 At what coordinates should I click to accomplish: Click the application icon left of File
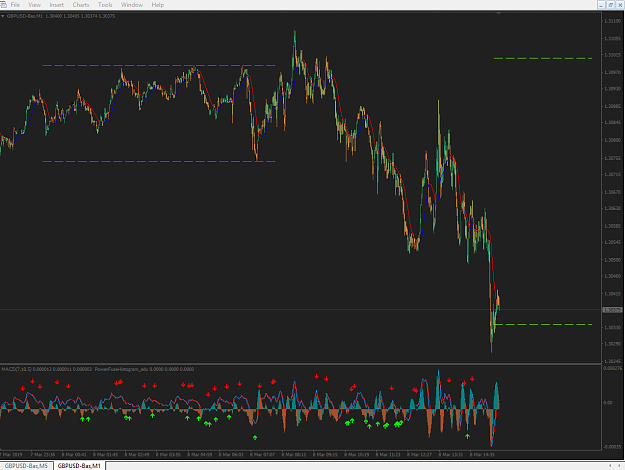tap(3, 5)
